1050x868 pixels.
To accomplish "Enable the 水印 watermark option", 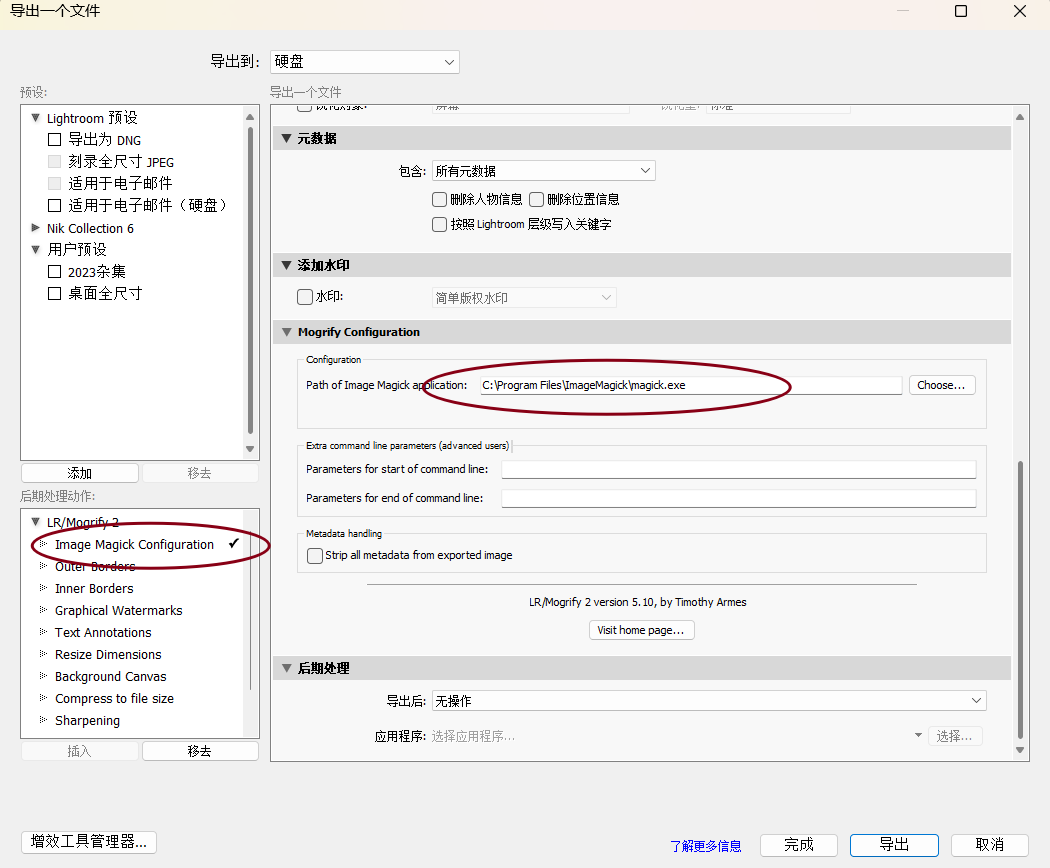I will pos(304,296).
